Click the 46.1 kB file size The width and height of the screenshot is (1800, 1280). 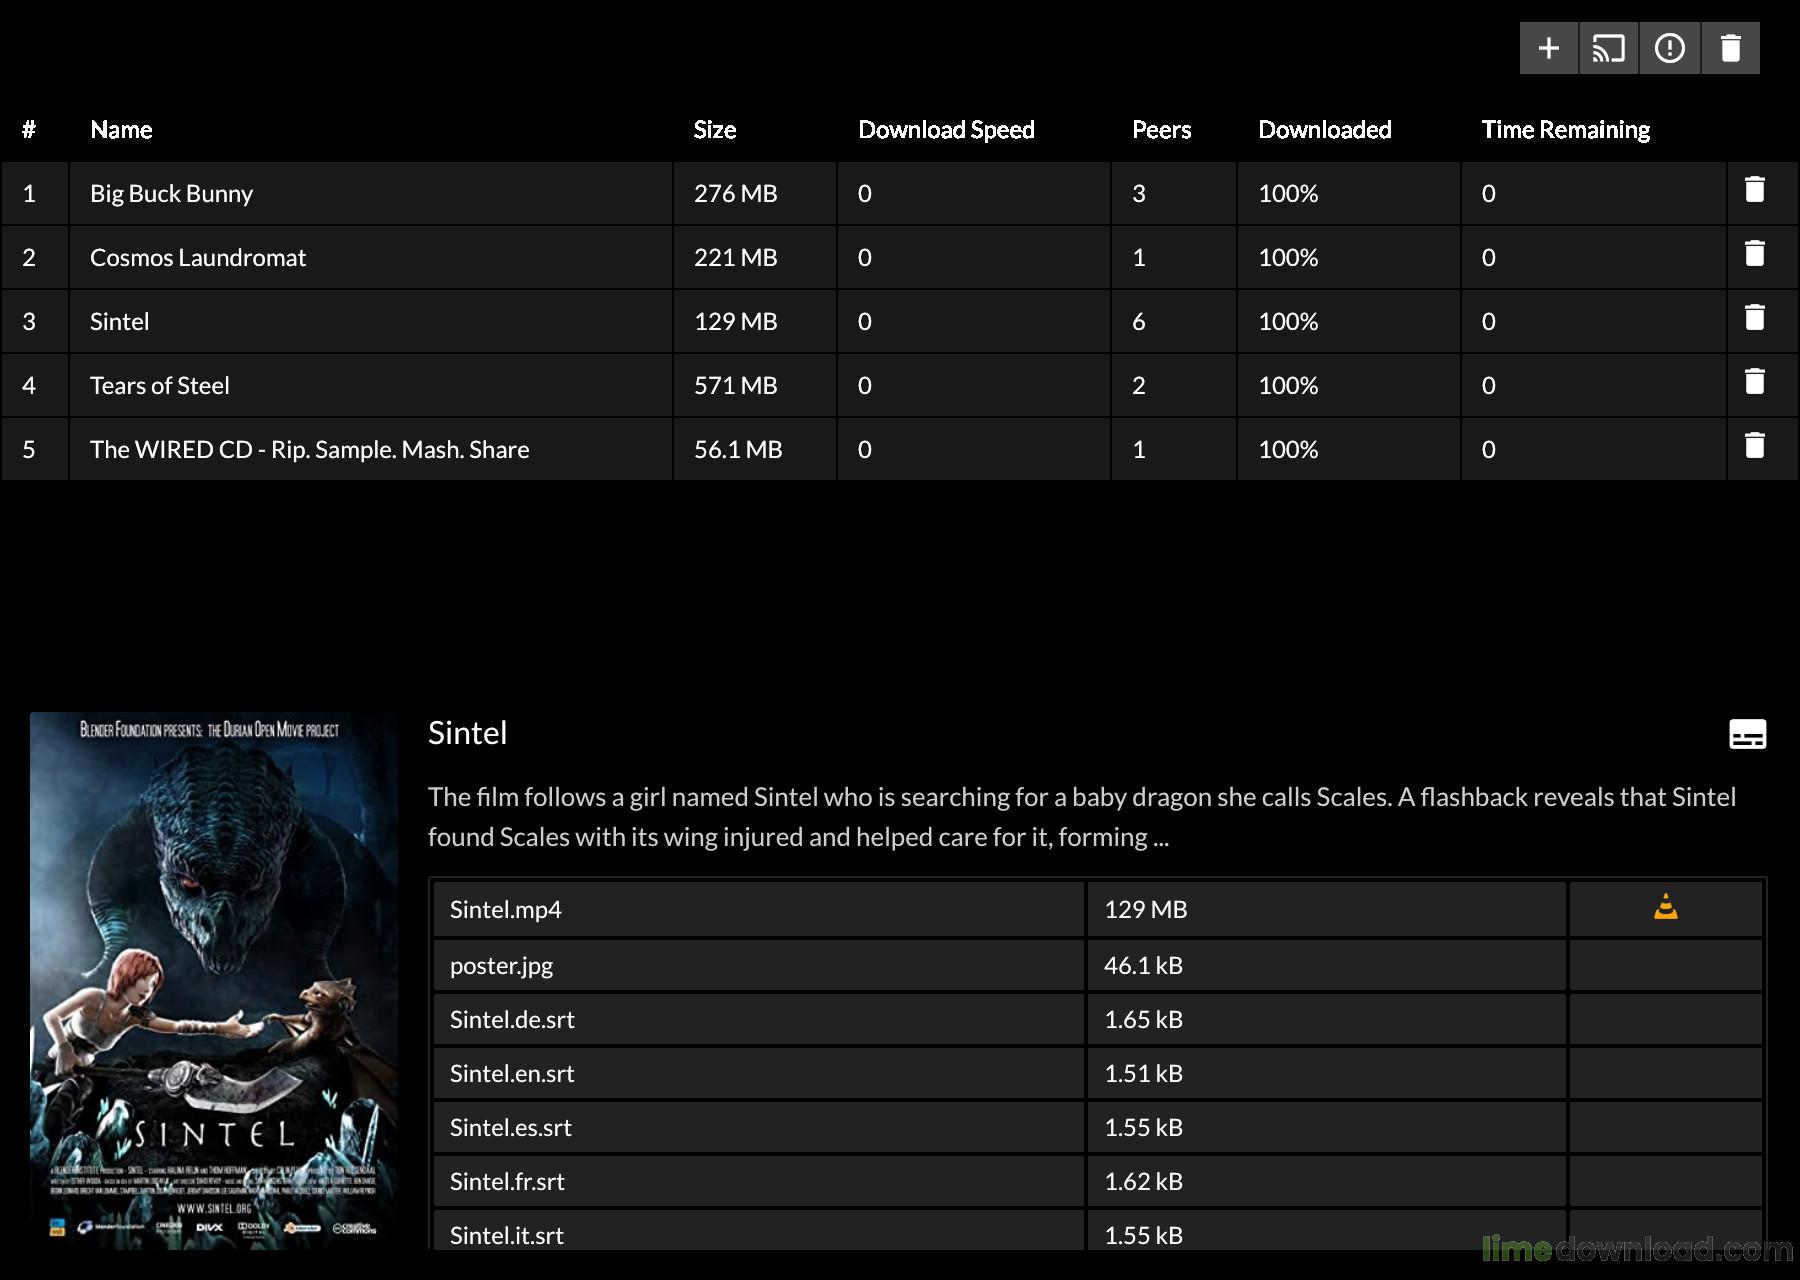(x=1143, y=966)
